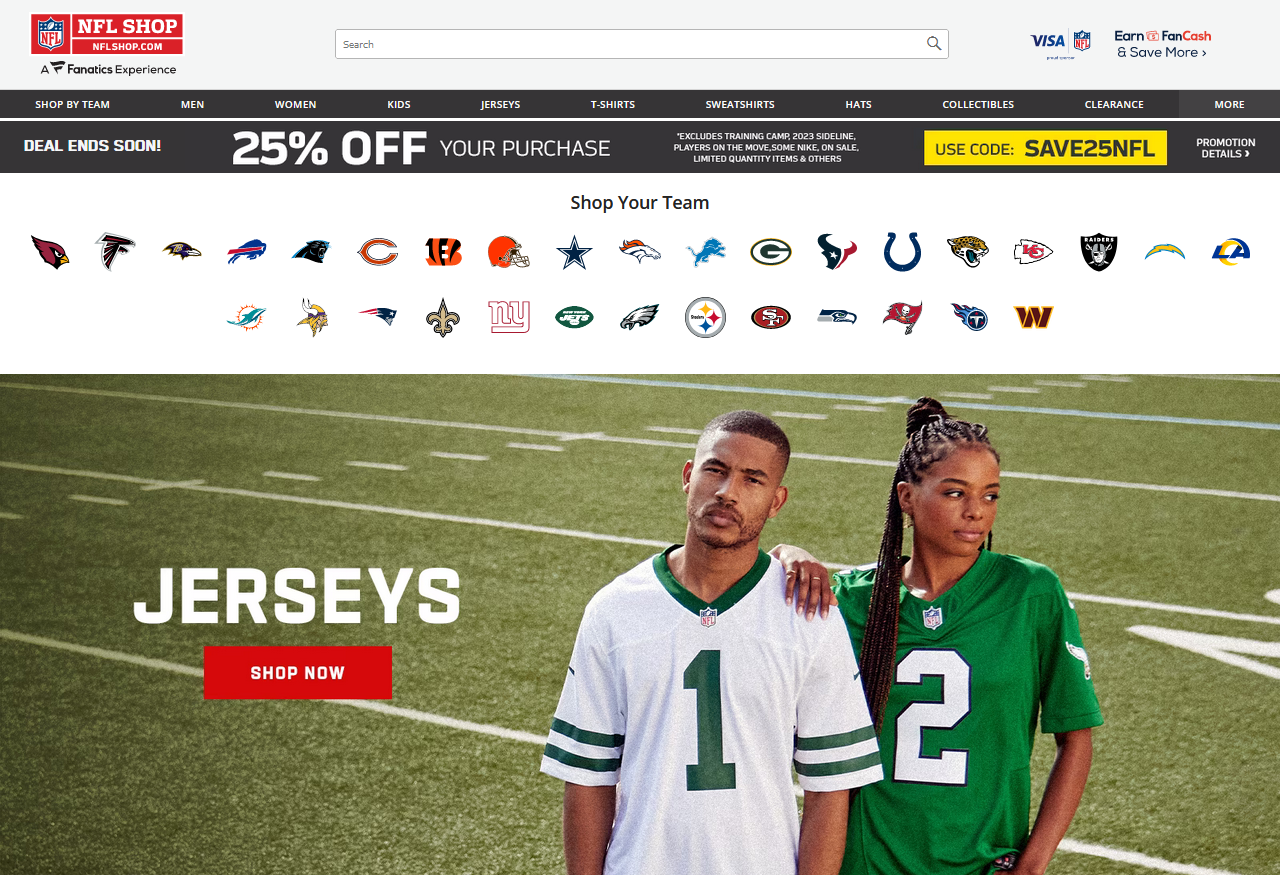
Task: Click the red Shop Now button
Action: pos(298,673)
